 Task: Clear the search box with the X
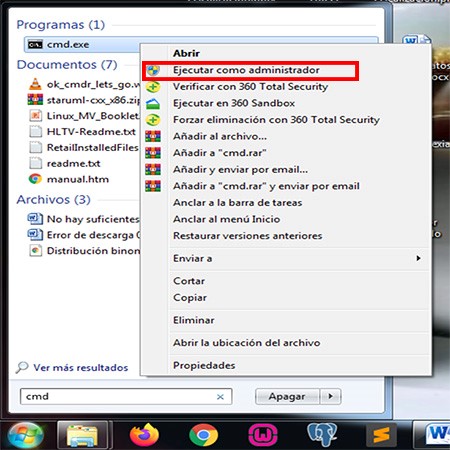pyautogui.click(x=220, y=397)
